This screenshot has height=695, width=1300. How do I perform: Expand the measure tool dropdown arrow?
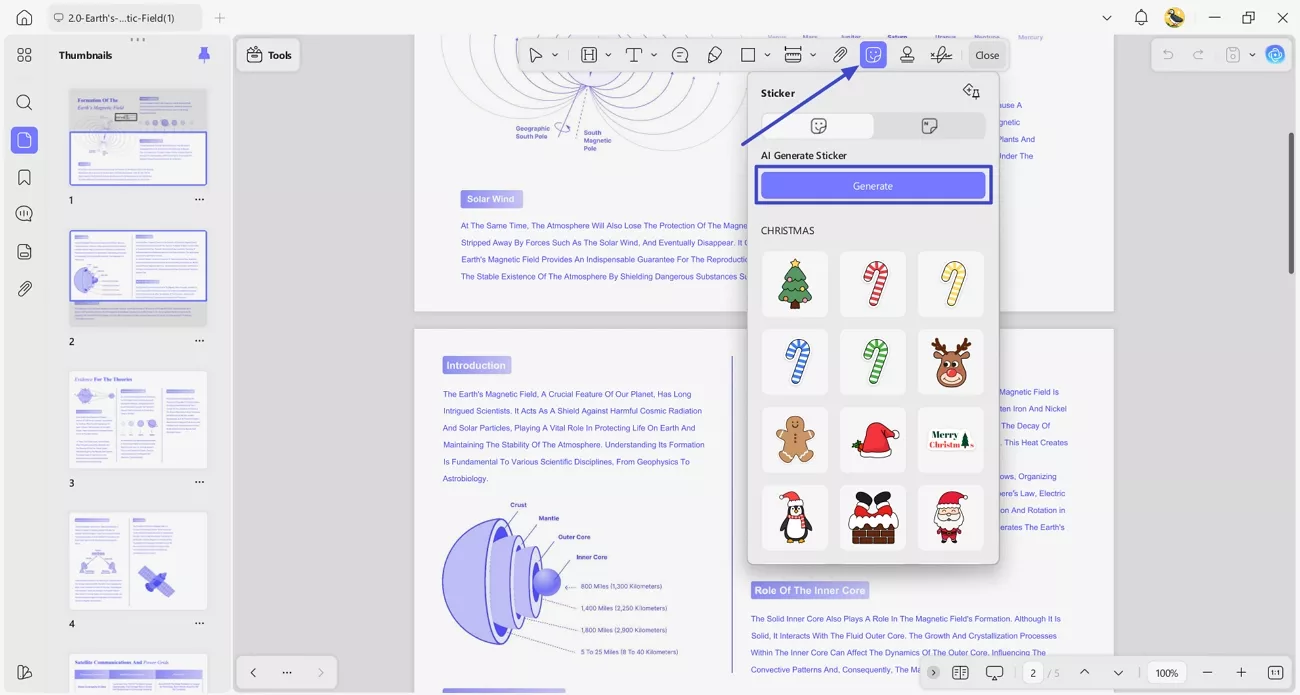813,55
